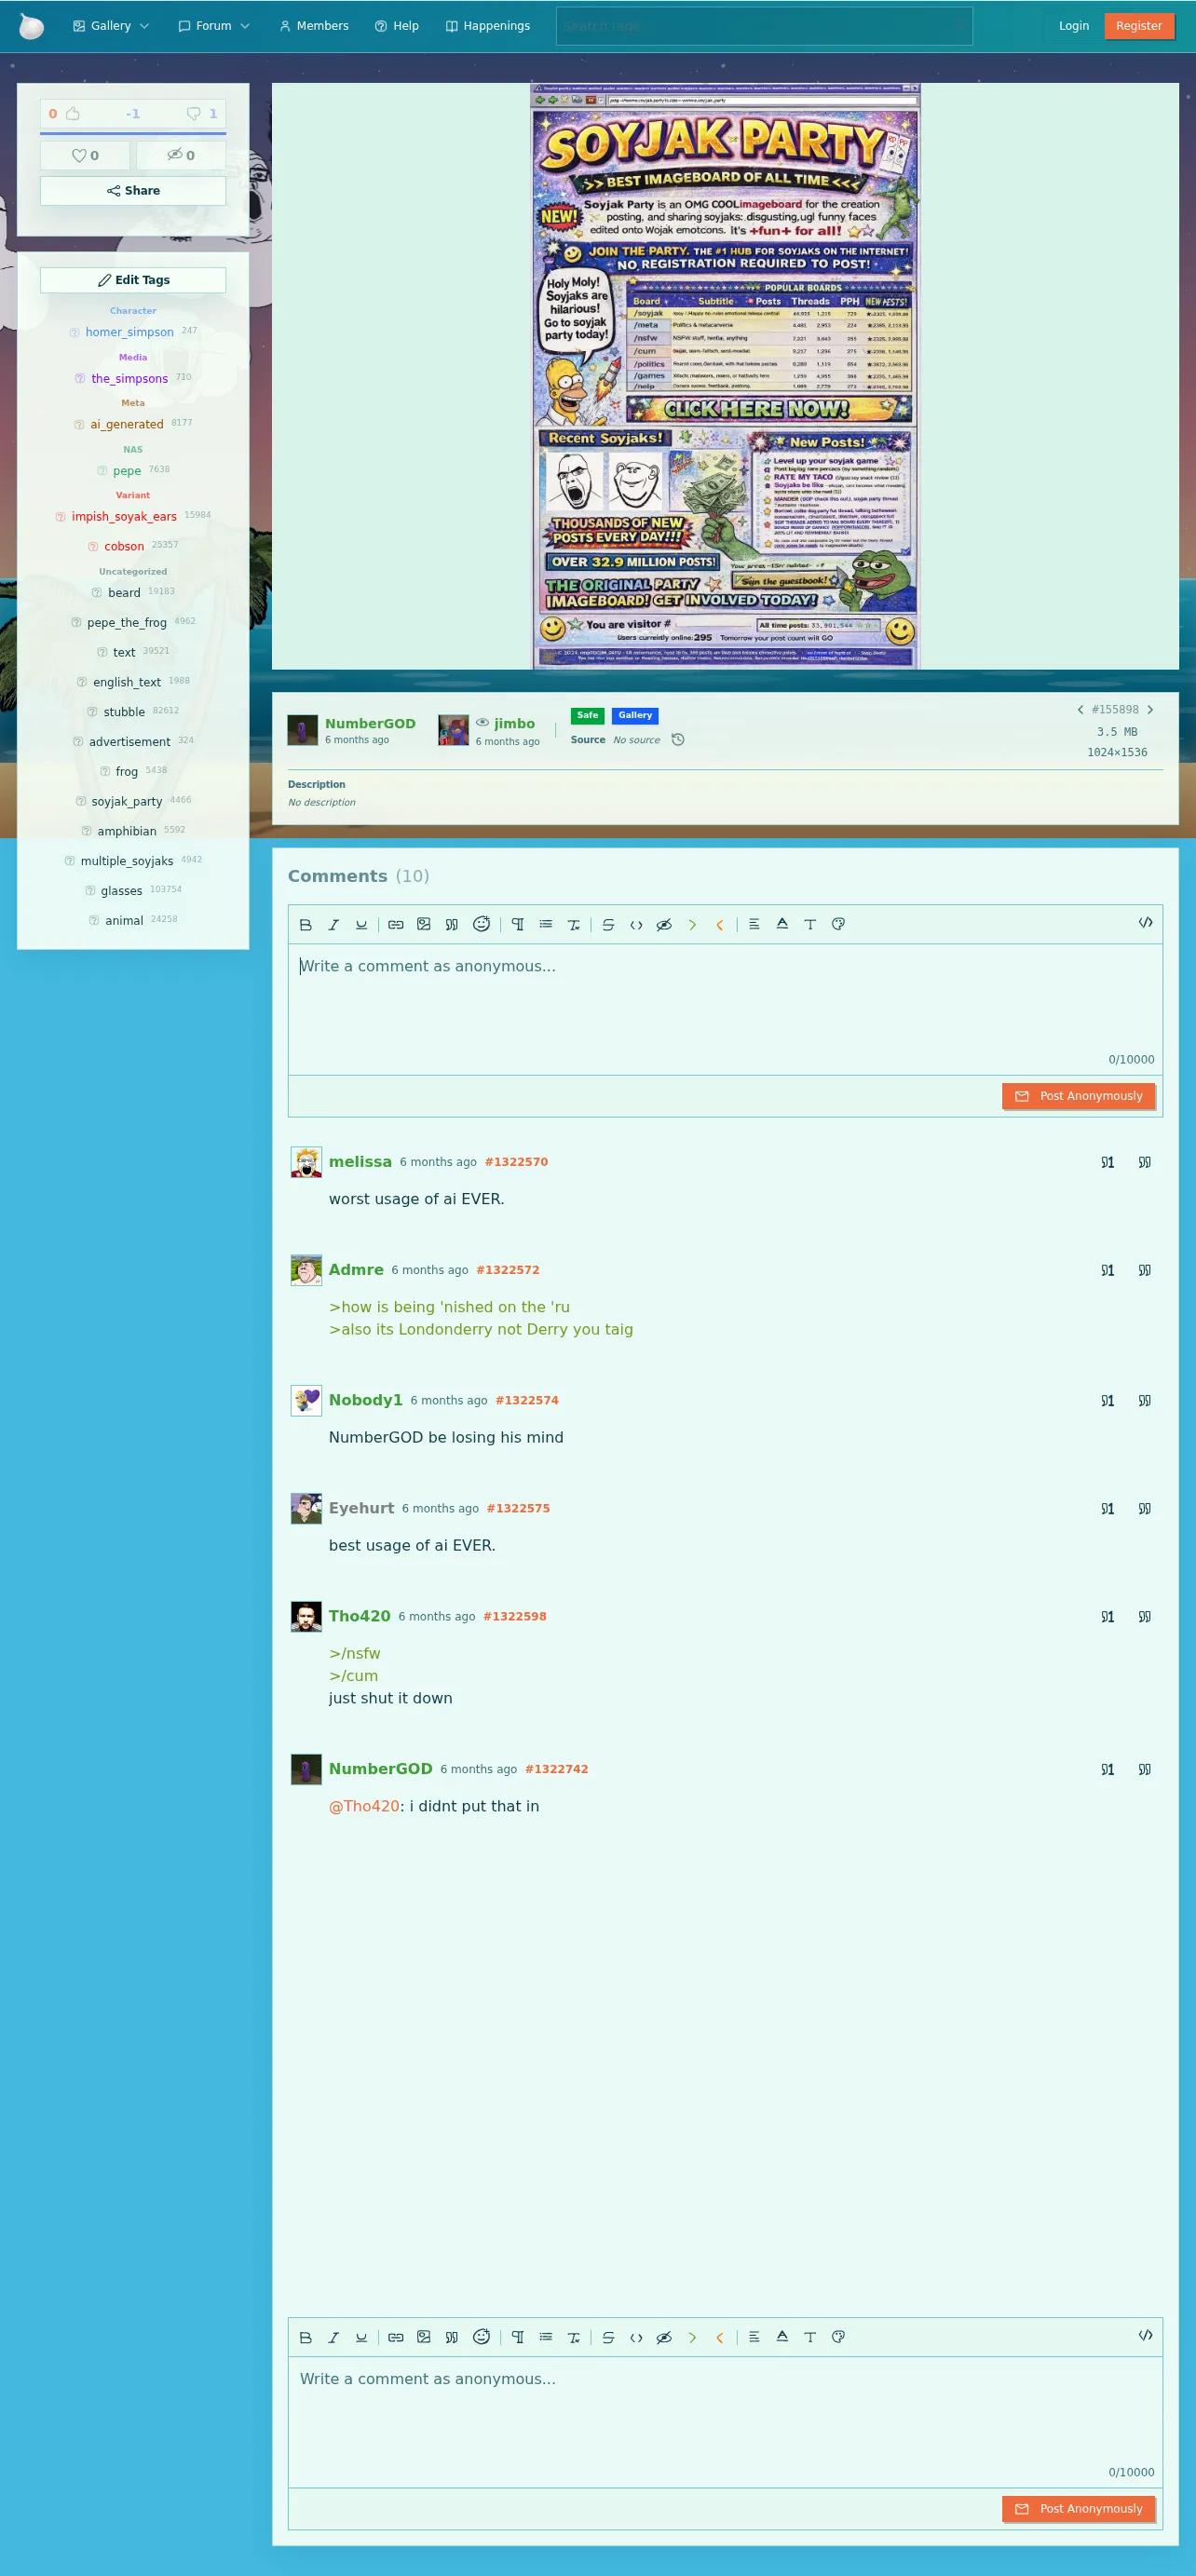The width and height of the screenshot is (1196, 2576).
Task: Click the last Post Anonymously button
Action: click(x=1079, y=2508)
